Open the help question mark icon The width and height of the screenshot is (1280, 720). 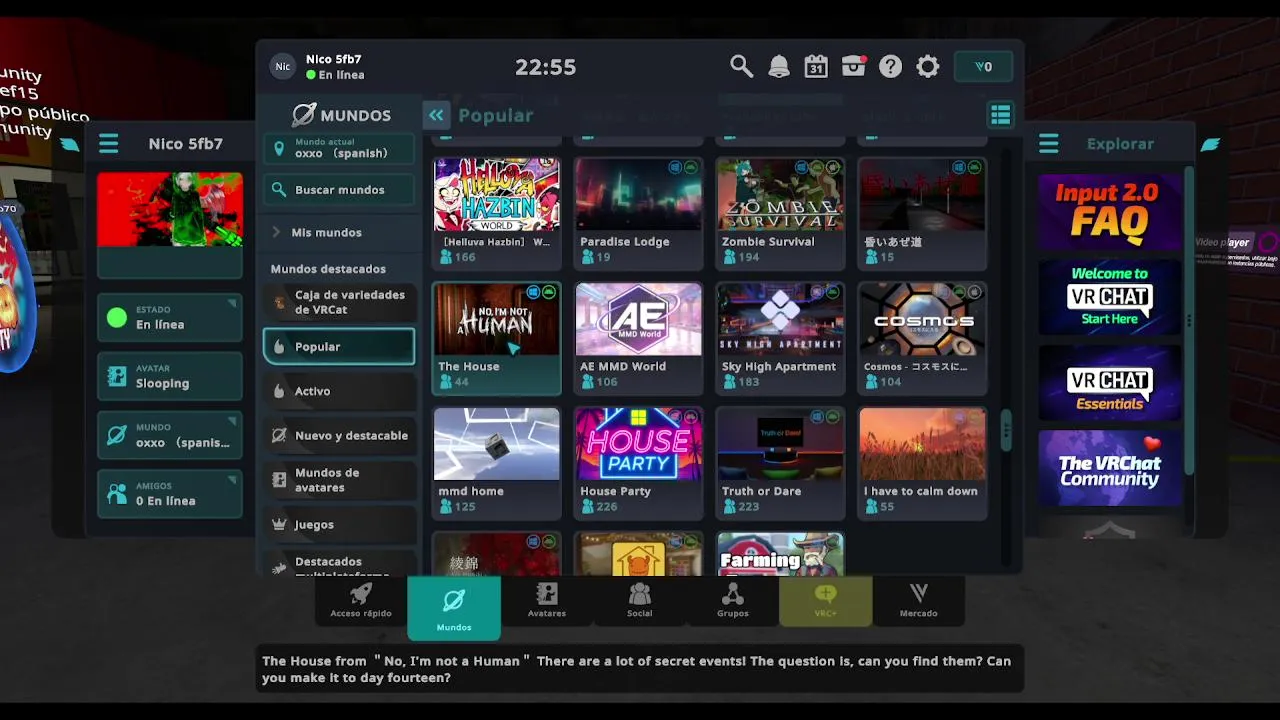[890, 67]
